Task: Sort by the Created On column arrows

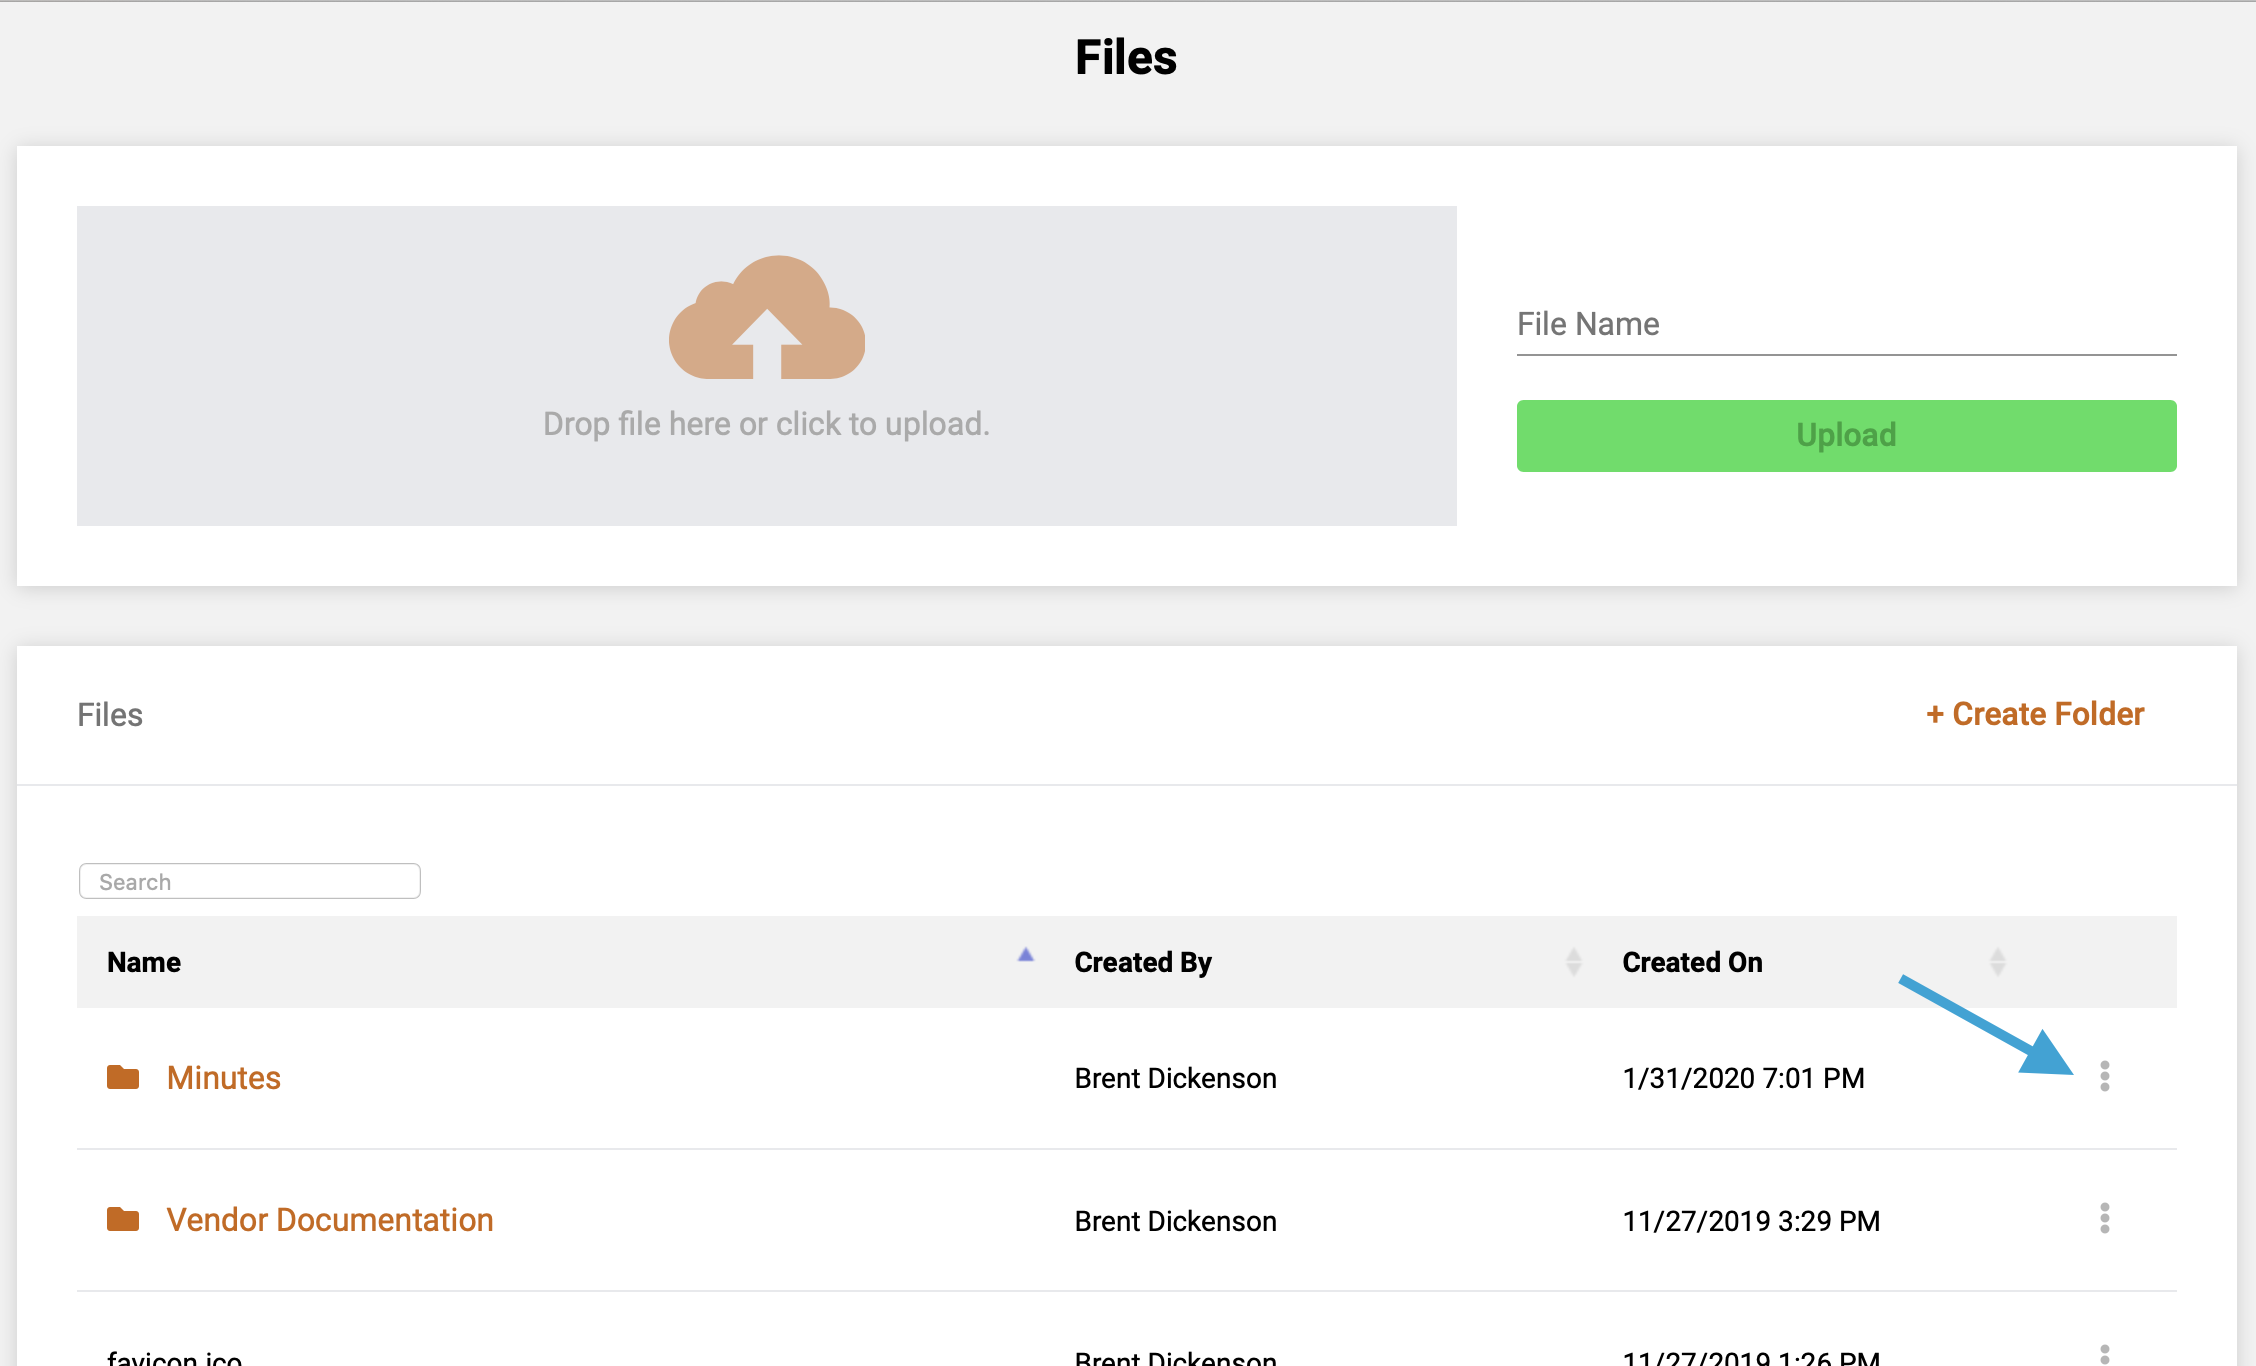Action: coord(1998,962)
